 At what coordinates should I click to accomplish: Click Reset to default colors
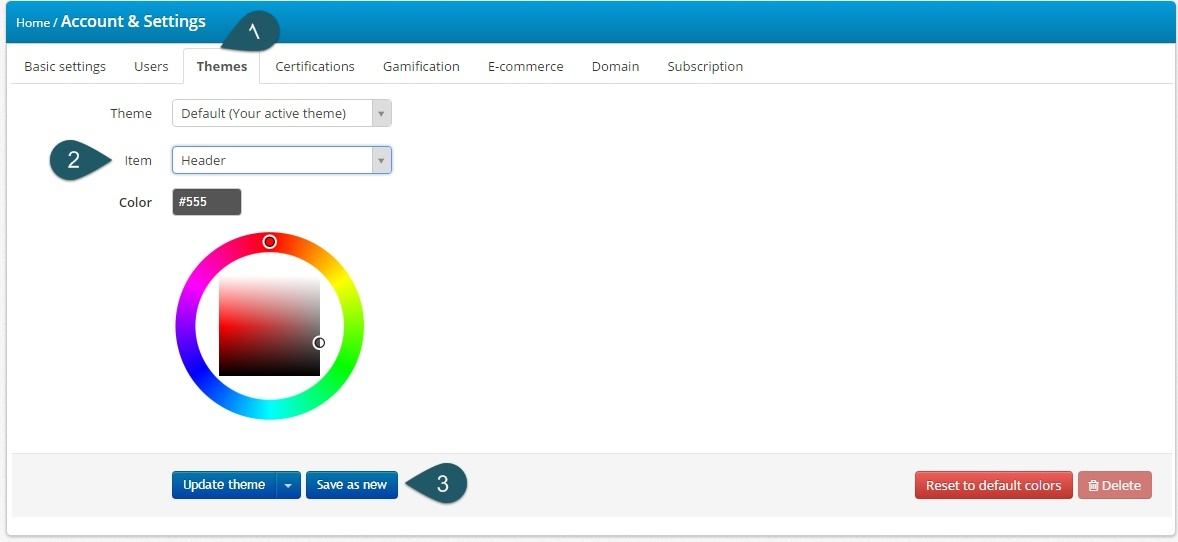993,486
